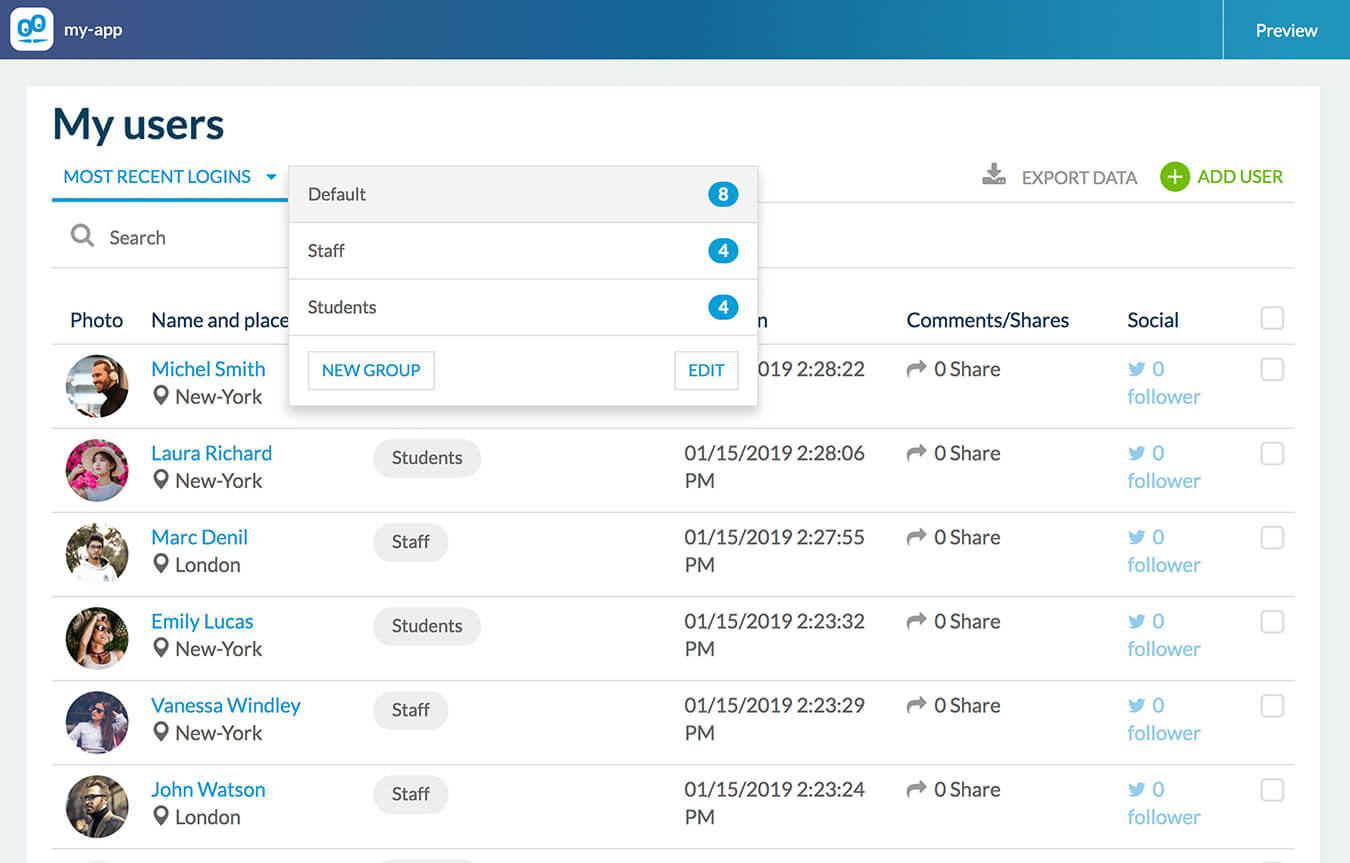Select Vanessa Windley's row checkbox
Viewport: 1350px width, 863px height.
click(x=1271, y=706)
